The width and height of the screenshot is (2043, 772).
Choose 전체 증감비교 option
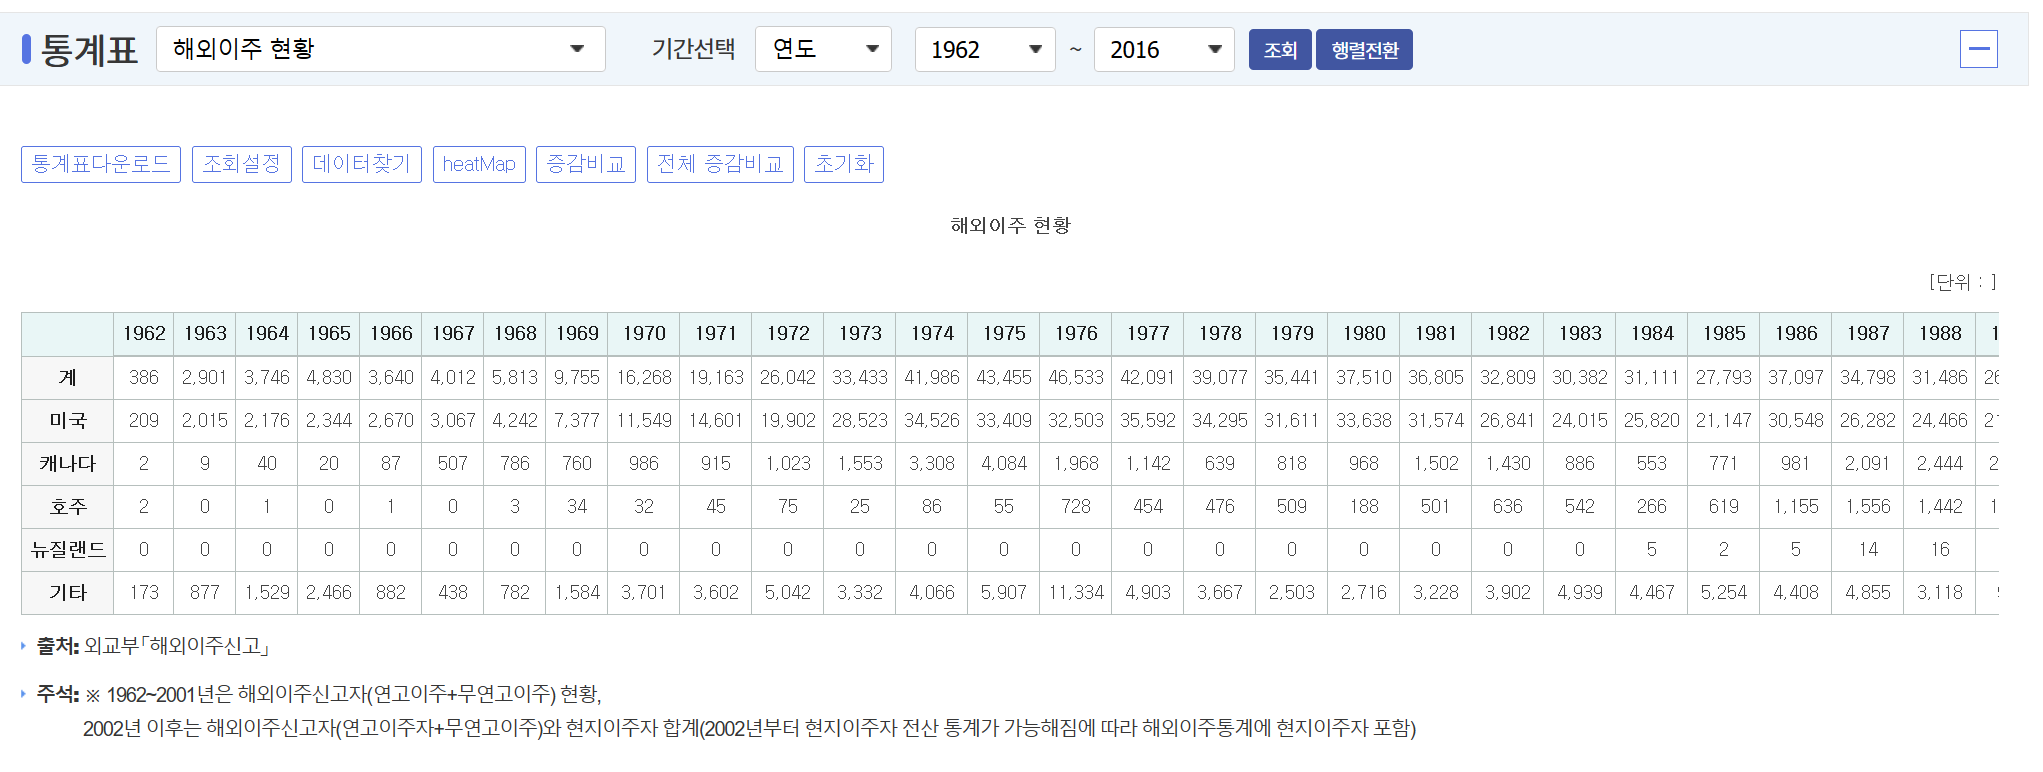(719, 164)
